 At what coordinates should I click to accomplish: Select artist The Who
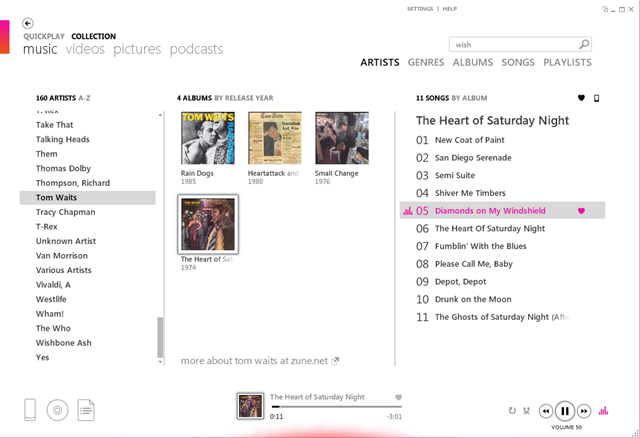click(53, 328)
